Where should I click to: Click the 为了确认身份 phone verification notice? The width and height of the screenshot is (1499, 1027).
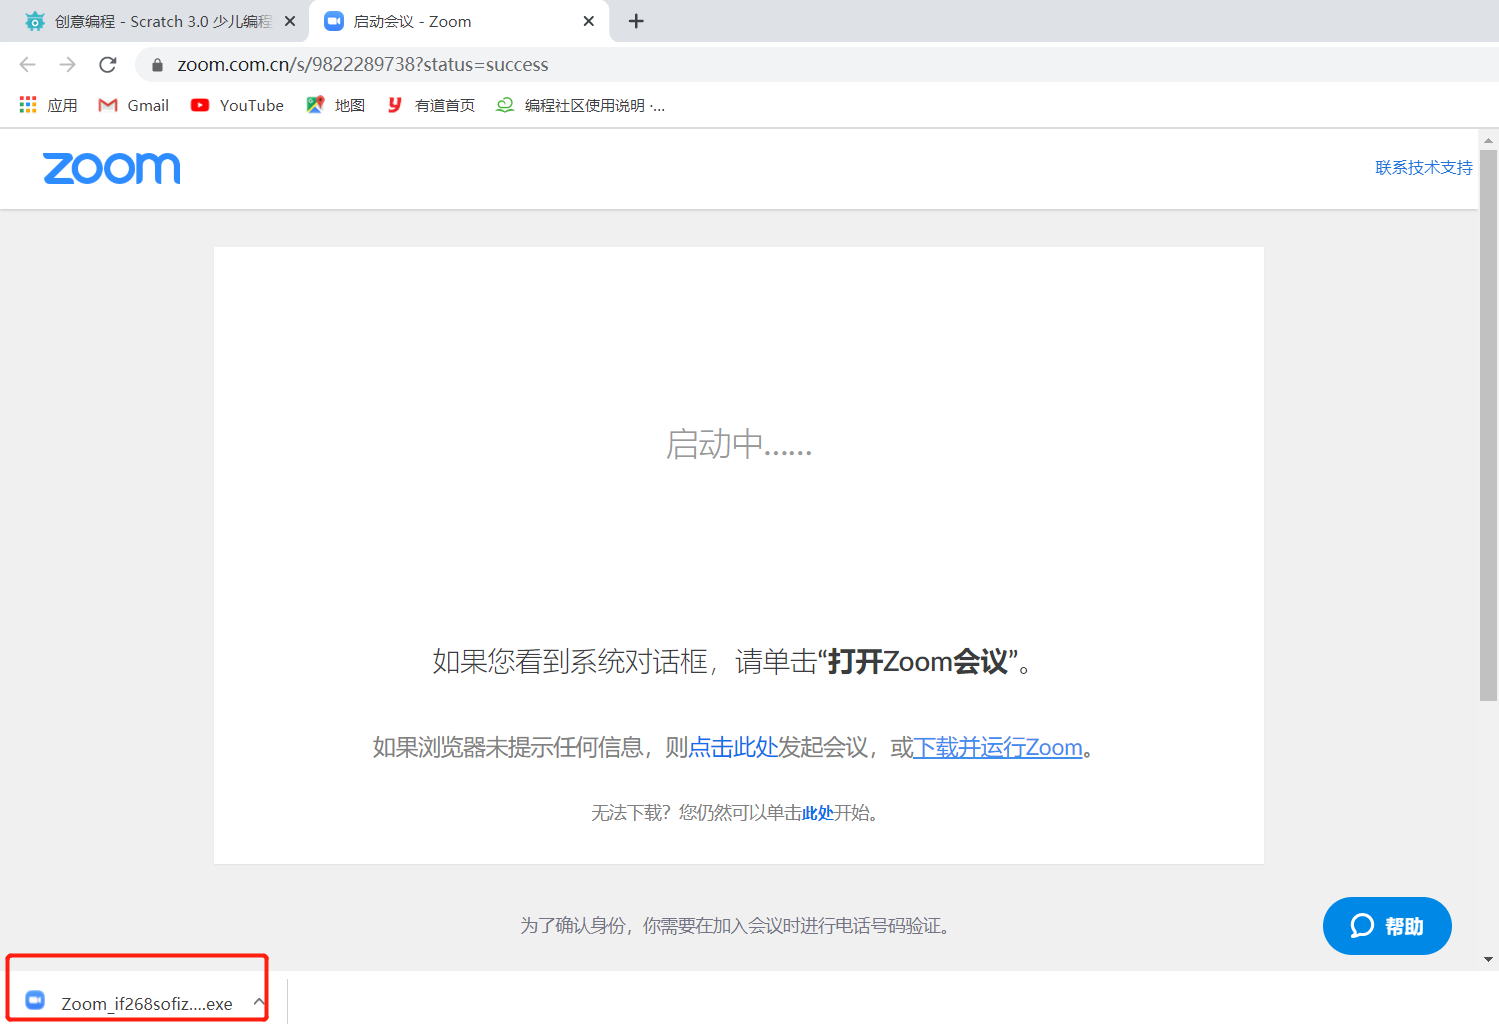(x=736, y=926)
